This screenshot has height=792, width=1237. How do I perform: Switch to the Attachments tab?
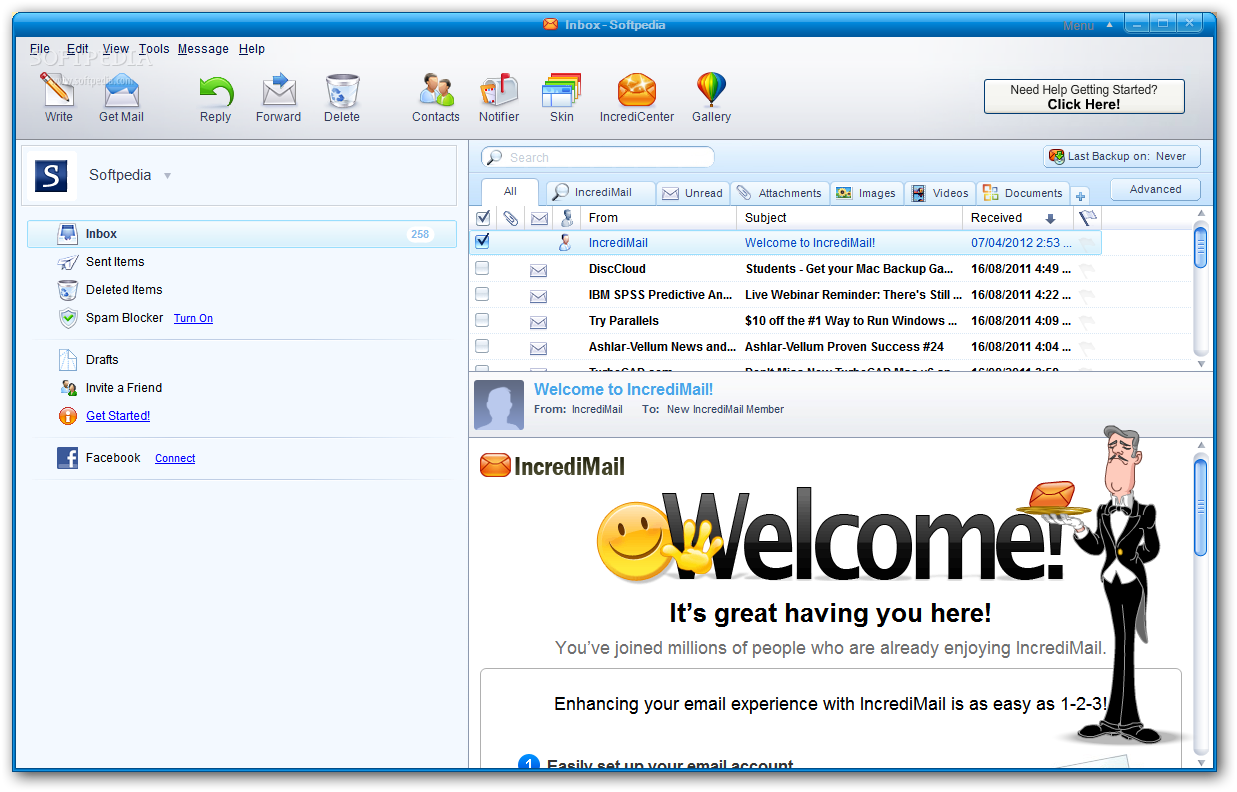779,193
